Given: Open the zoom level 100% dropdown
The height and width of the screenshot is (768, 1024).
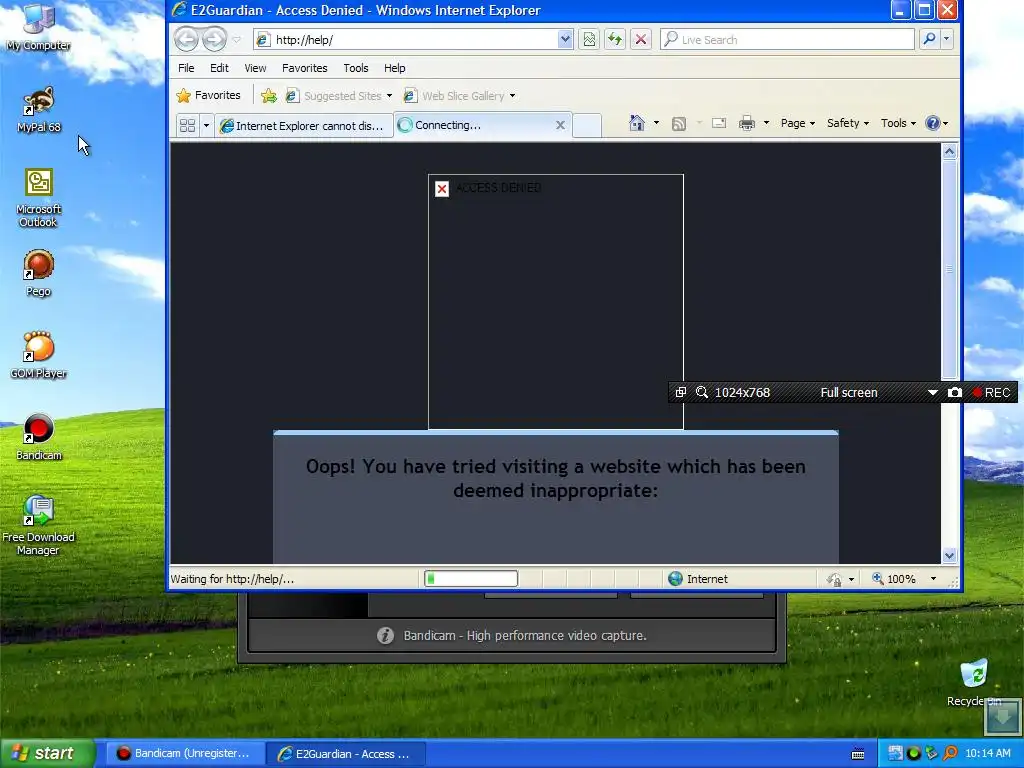Looking at the screenshot, I should 933,579.
